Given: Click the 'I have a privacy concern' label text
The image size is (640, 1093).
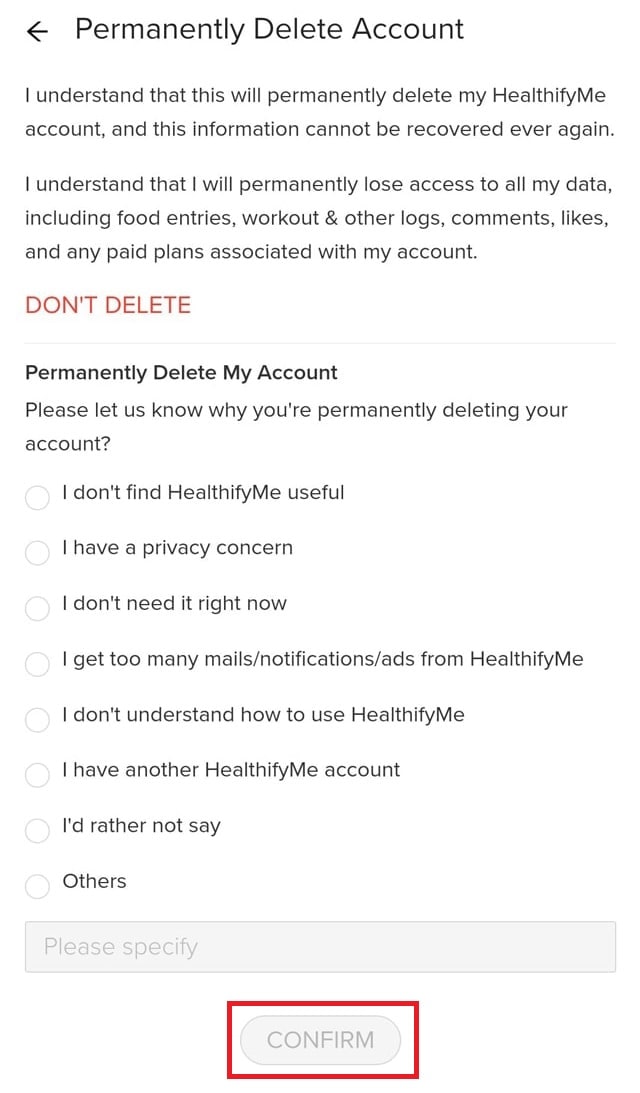Looking at the screenshot, I should click(176, 547).
